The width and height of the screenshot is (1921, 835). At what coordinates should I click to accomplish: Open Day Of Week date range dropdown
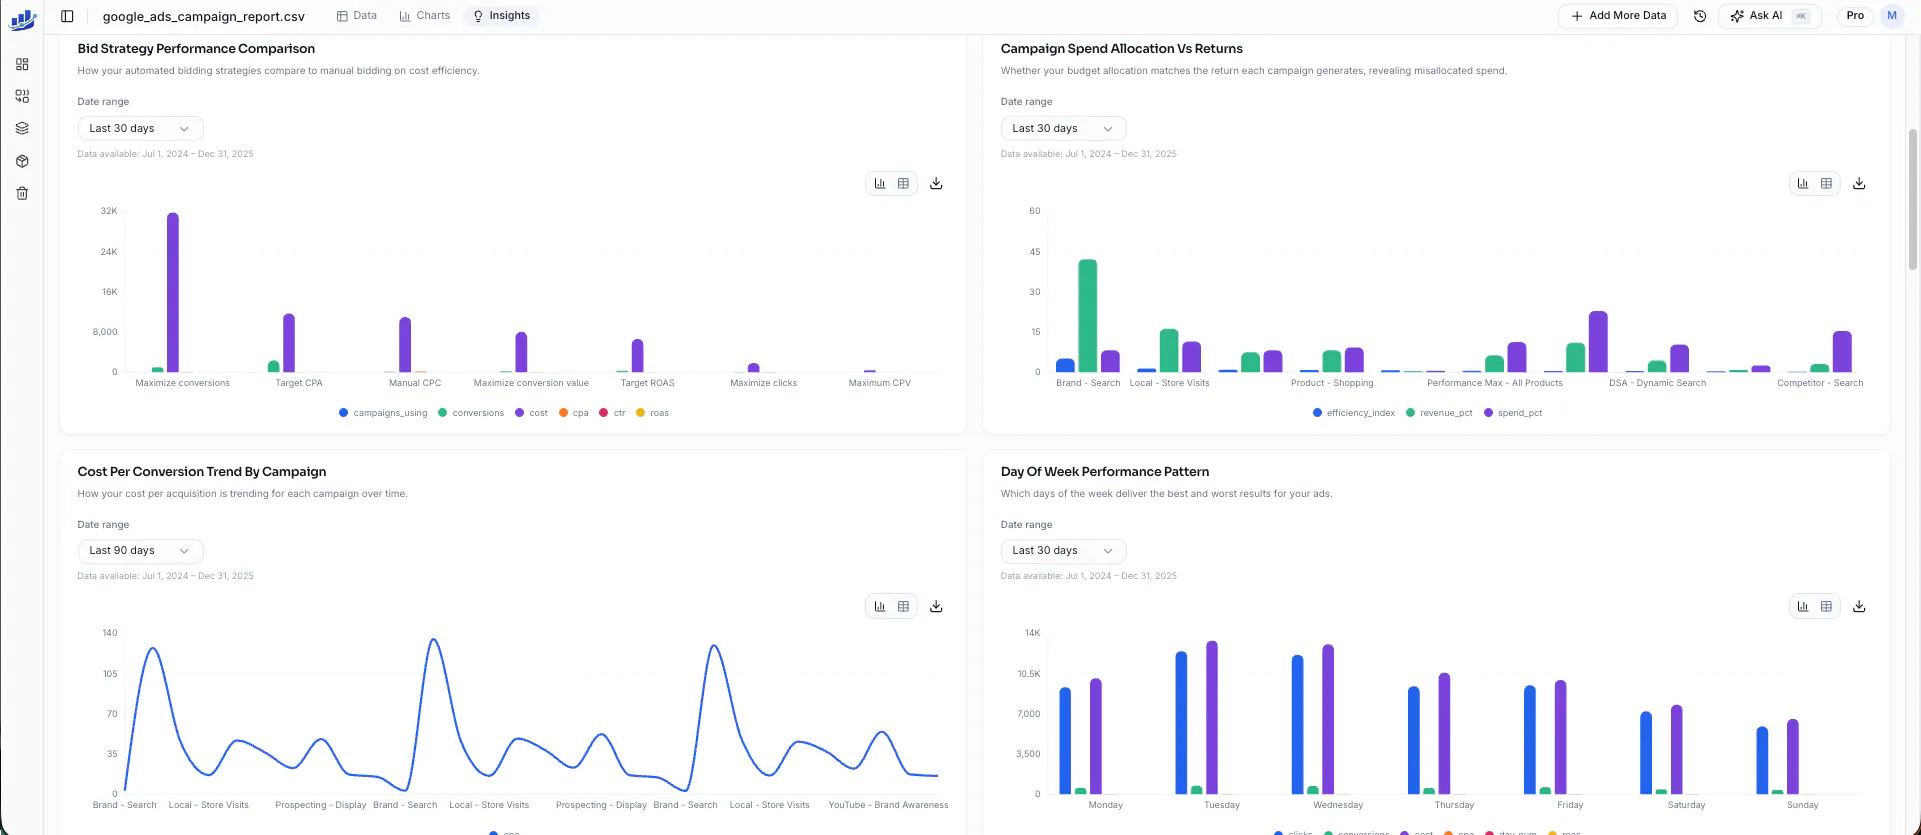coord(1063,551)
